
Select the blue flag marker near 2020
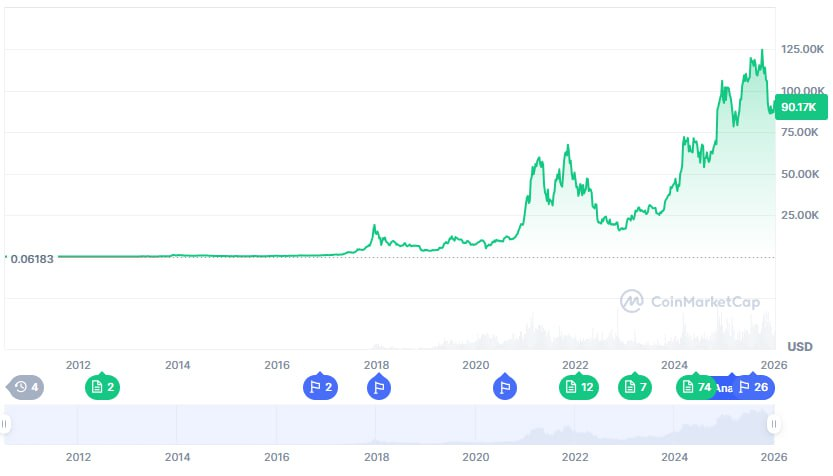pyautogui.click(x=504, y=387)
